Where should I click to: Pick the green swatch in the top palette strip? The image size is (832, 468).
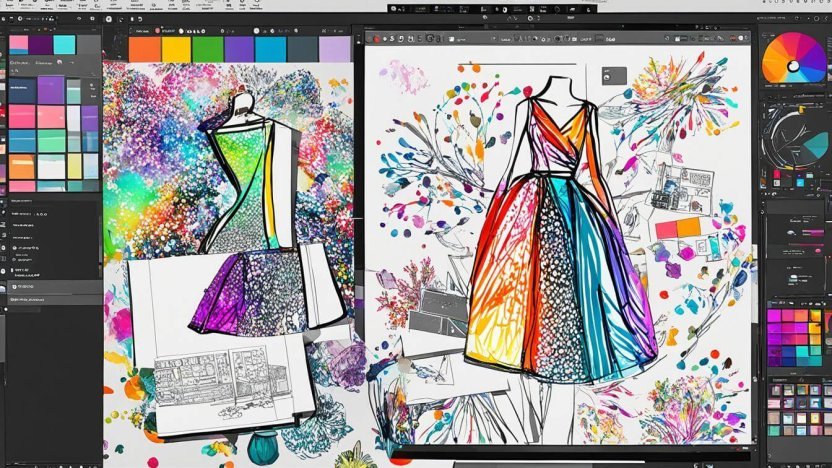tap(207, 49)
